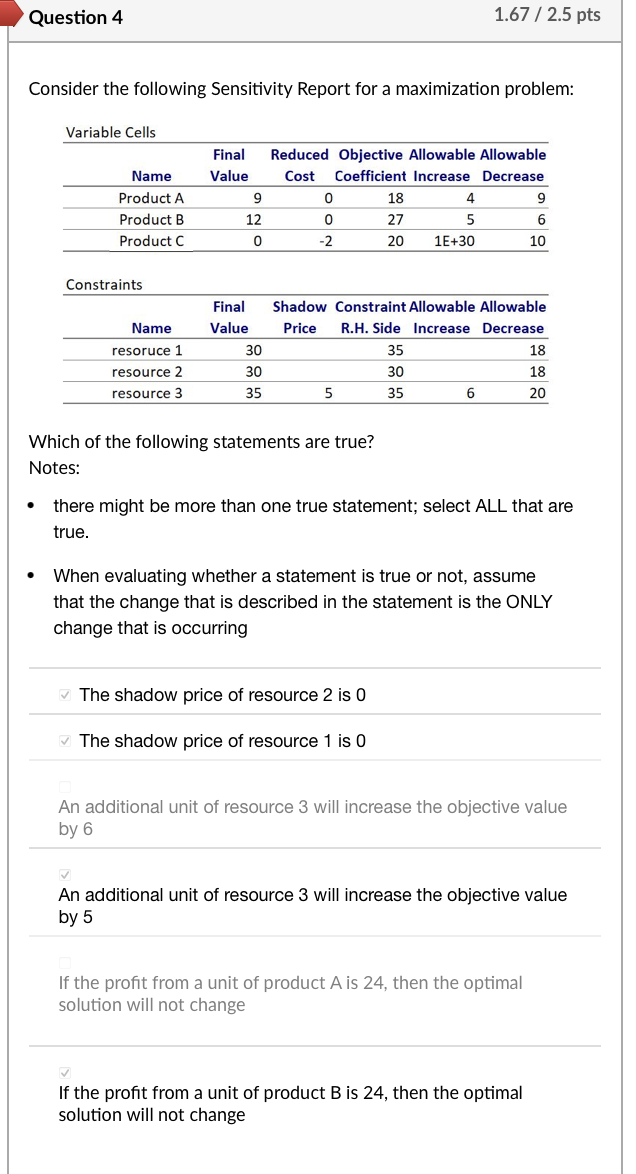Image resolution: width=636 pixels, height=1174 pixels.
Task: Click the Product C row in the table
Action: pyautogui.click(x=151, y=240)
